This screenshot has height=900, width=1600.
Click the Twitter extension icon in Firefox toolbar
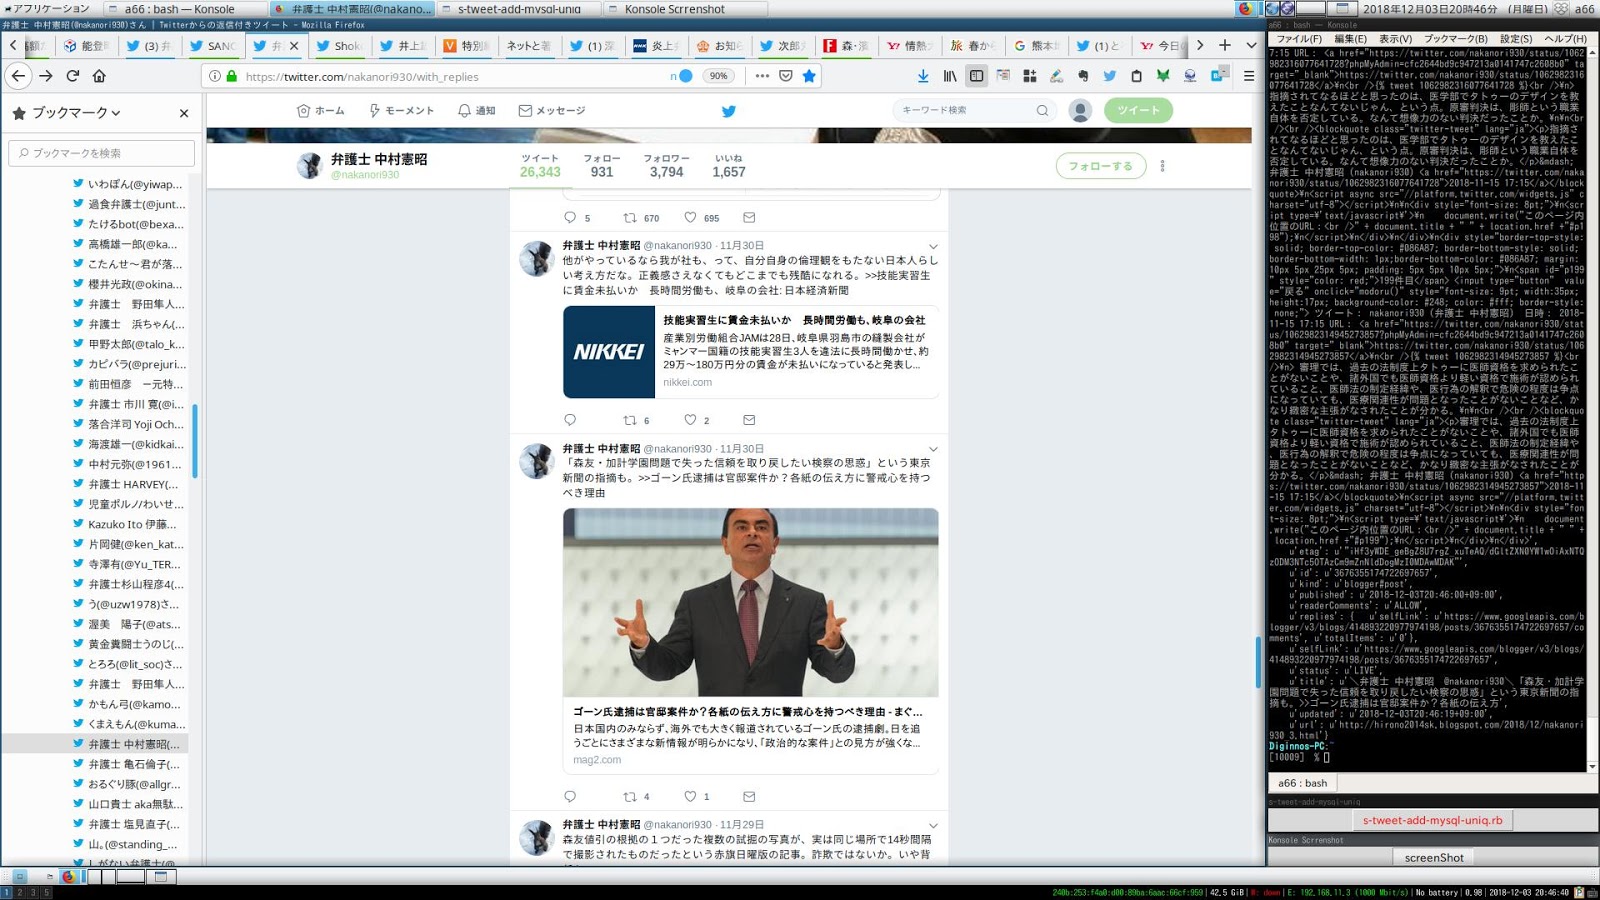(x=1109, y=76)
